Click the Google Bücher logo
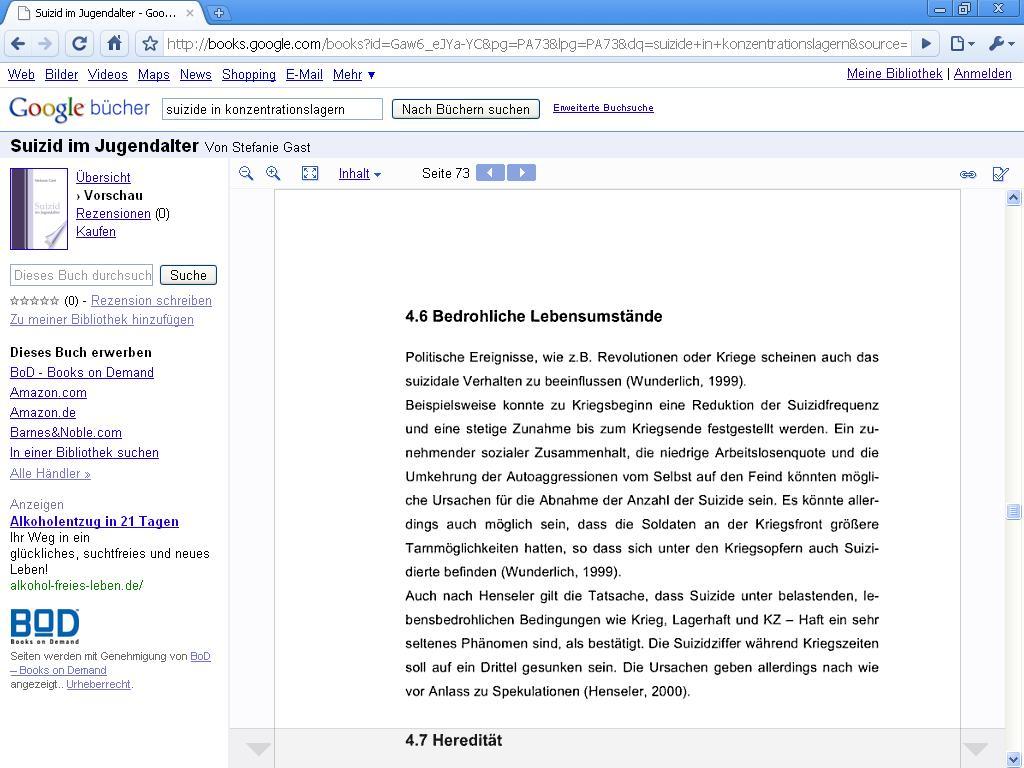 tap(79, 108)
